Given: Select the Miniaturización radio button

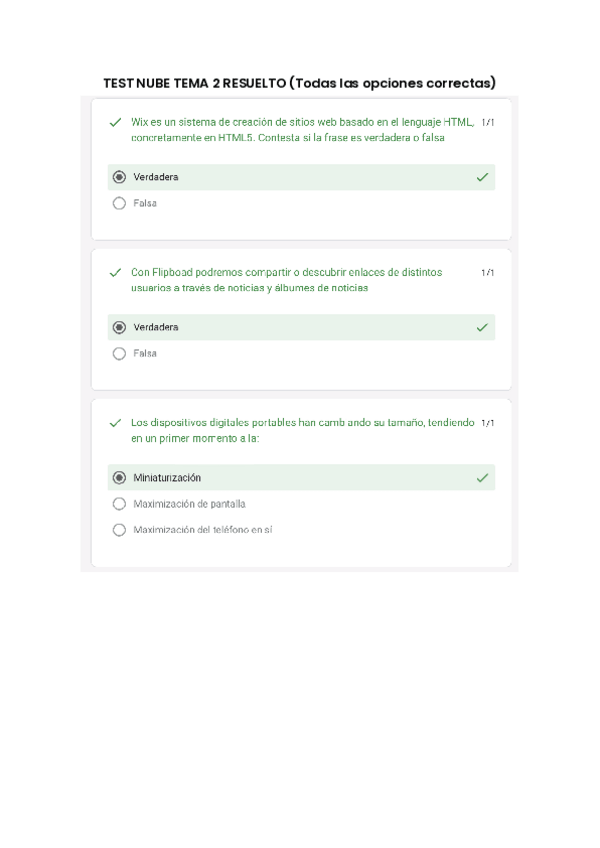Looking at the screenshot, I should click(120, 478).
